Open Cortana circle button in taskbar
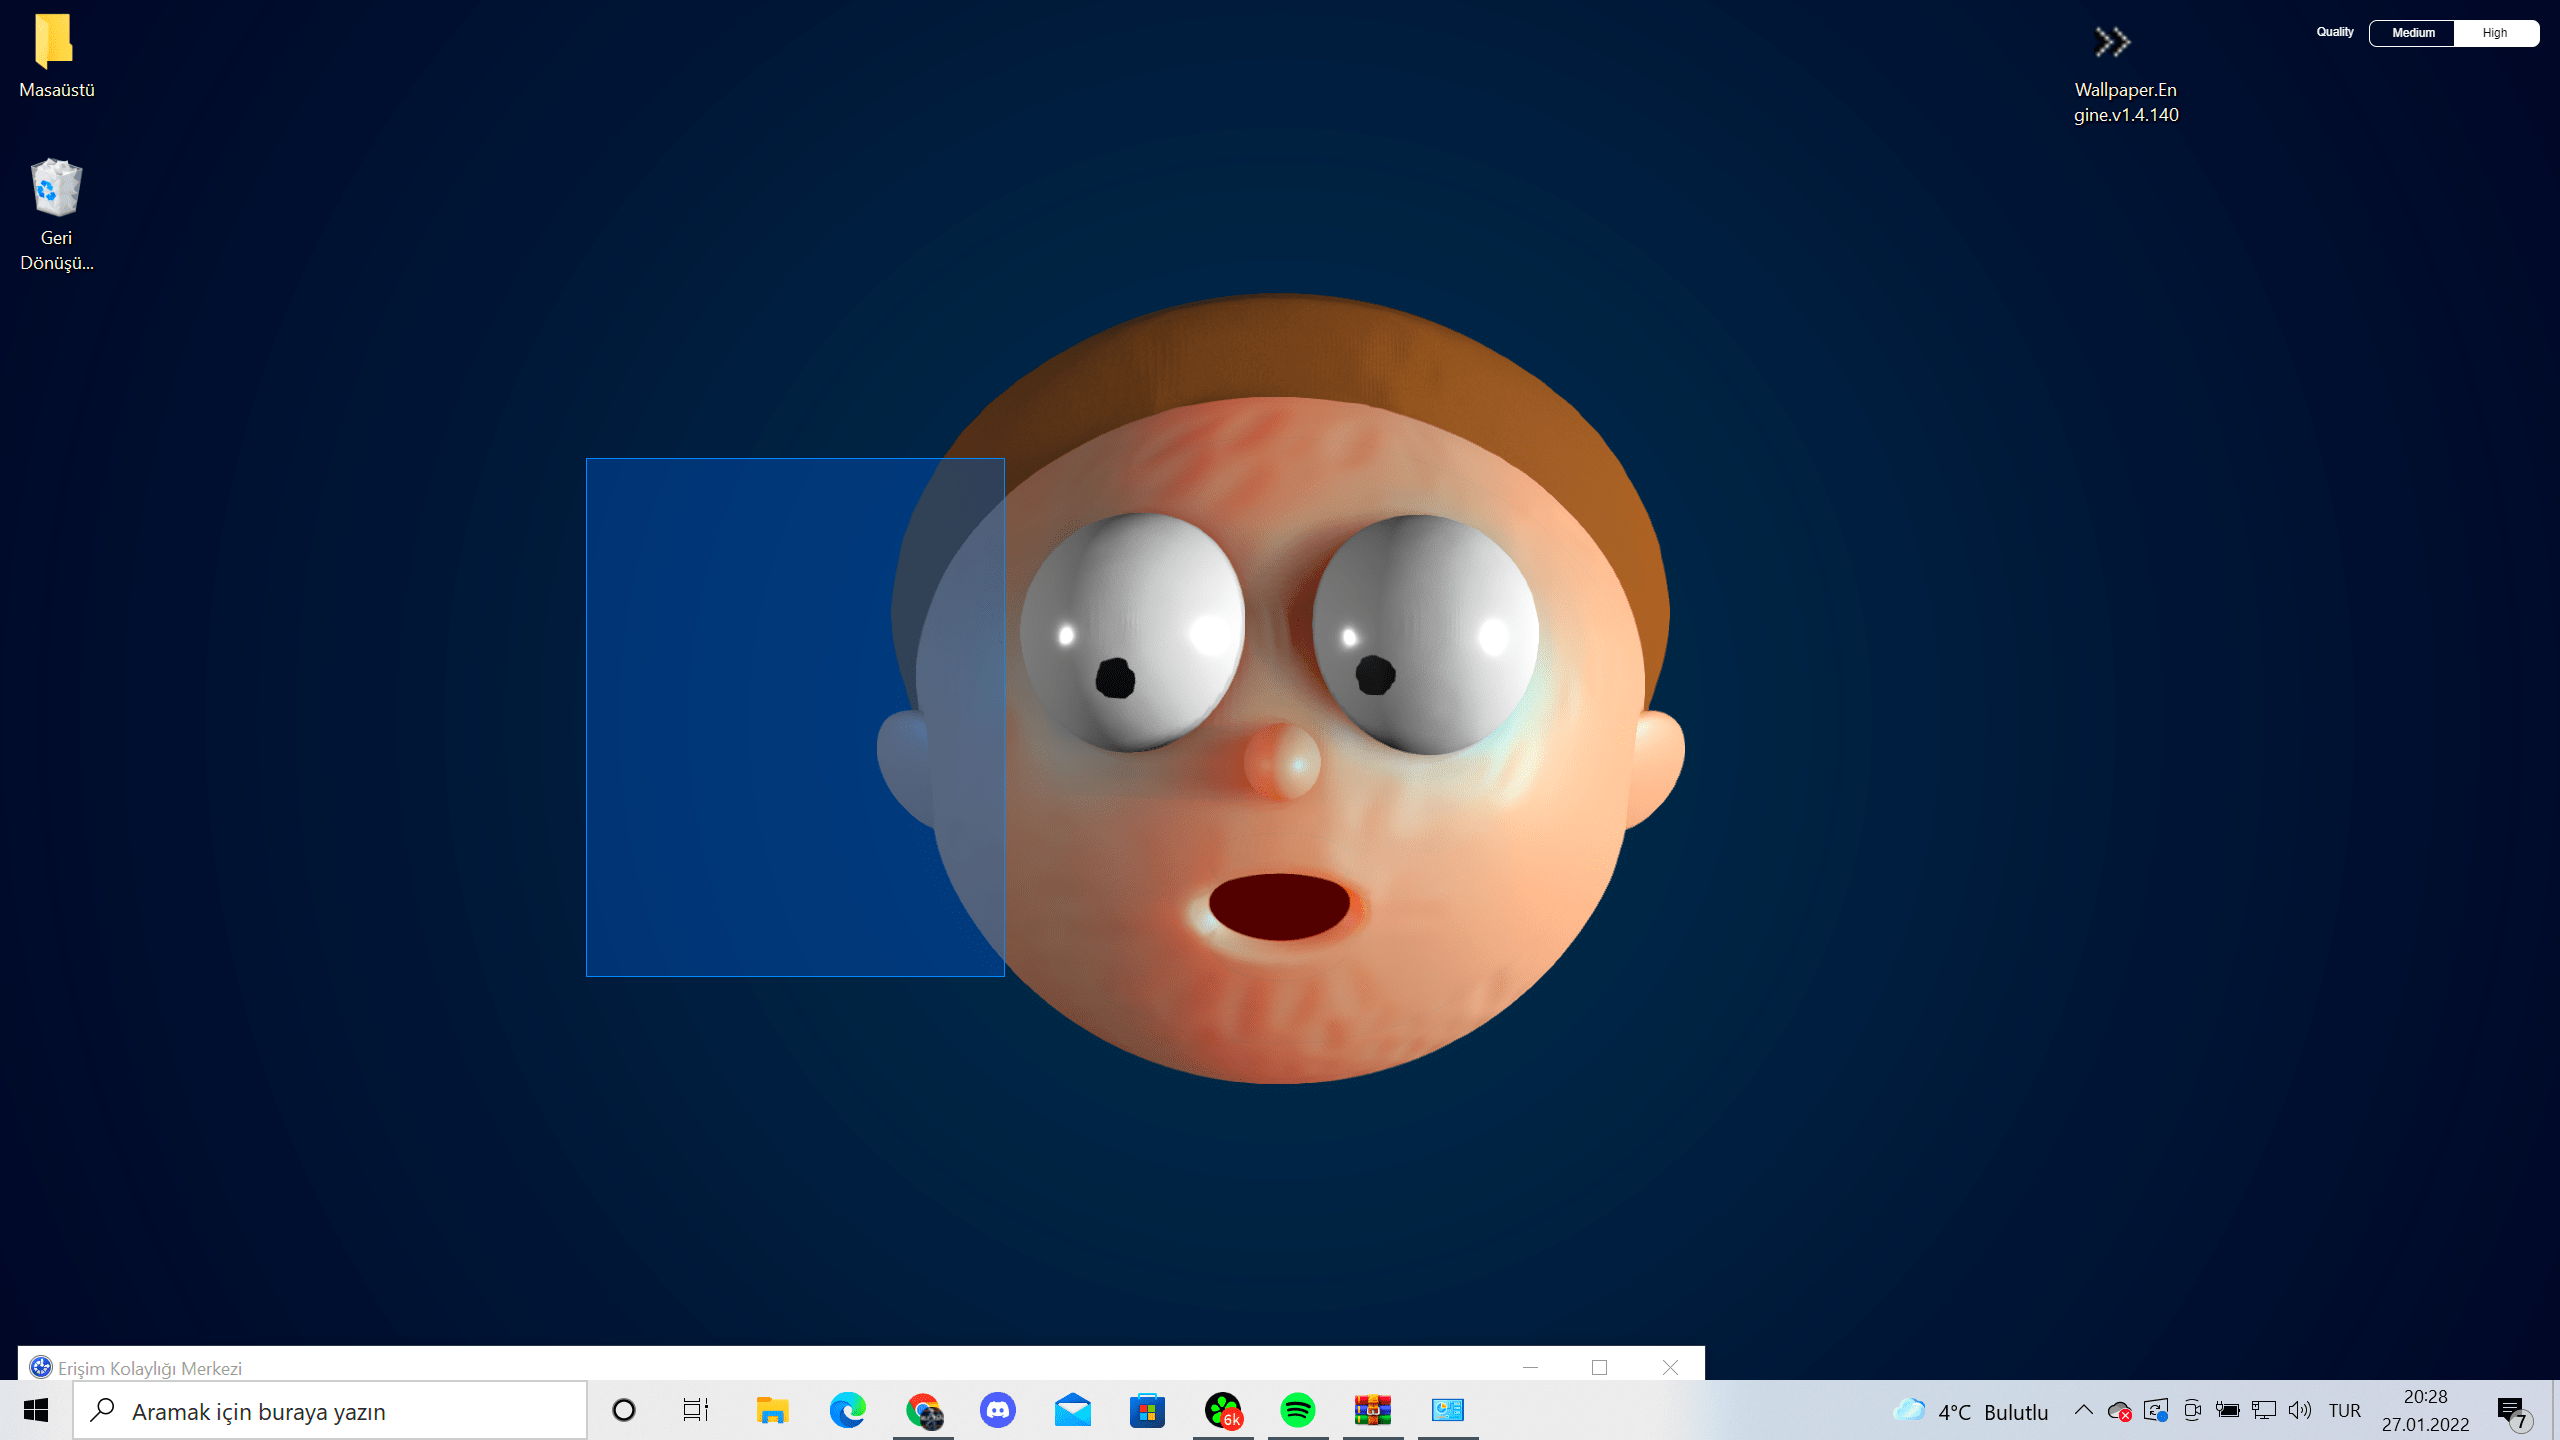 click(x=624, y=1410)
